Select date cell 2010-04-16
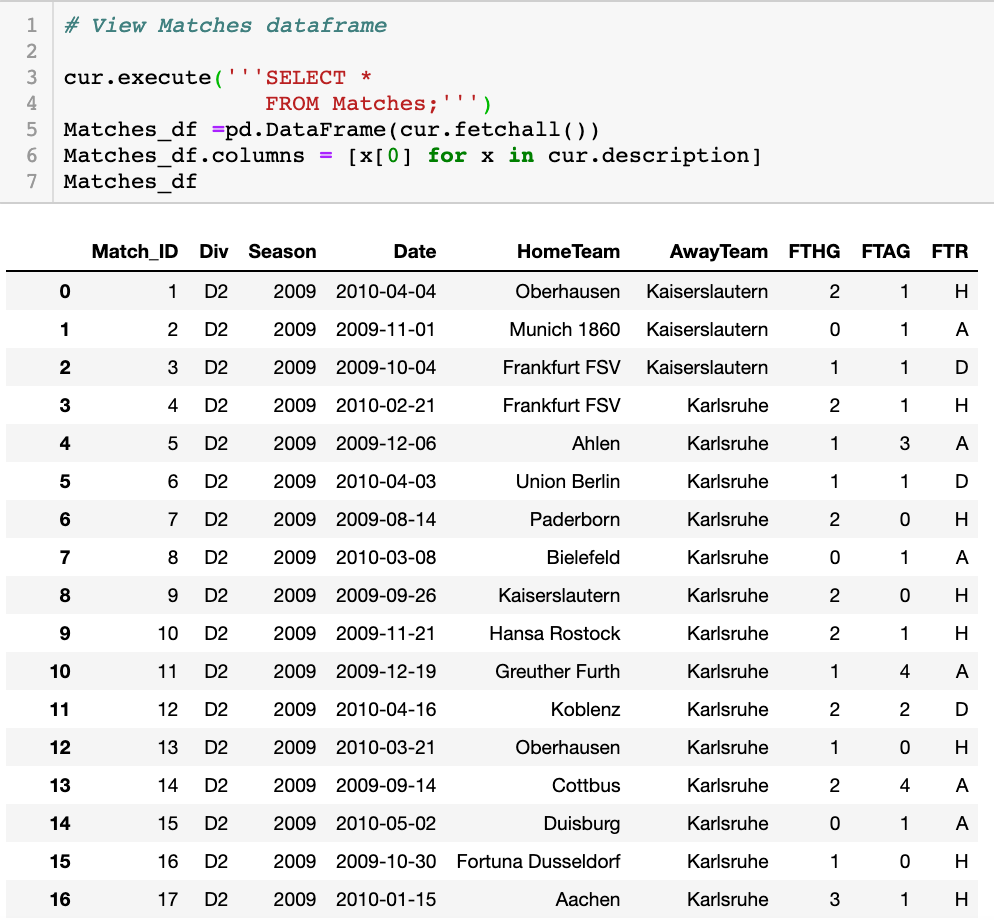Viewport: 994px width, 920px height. point(386,709)
